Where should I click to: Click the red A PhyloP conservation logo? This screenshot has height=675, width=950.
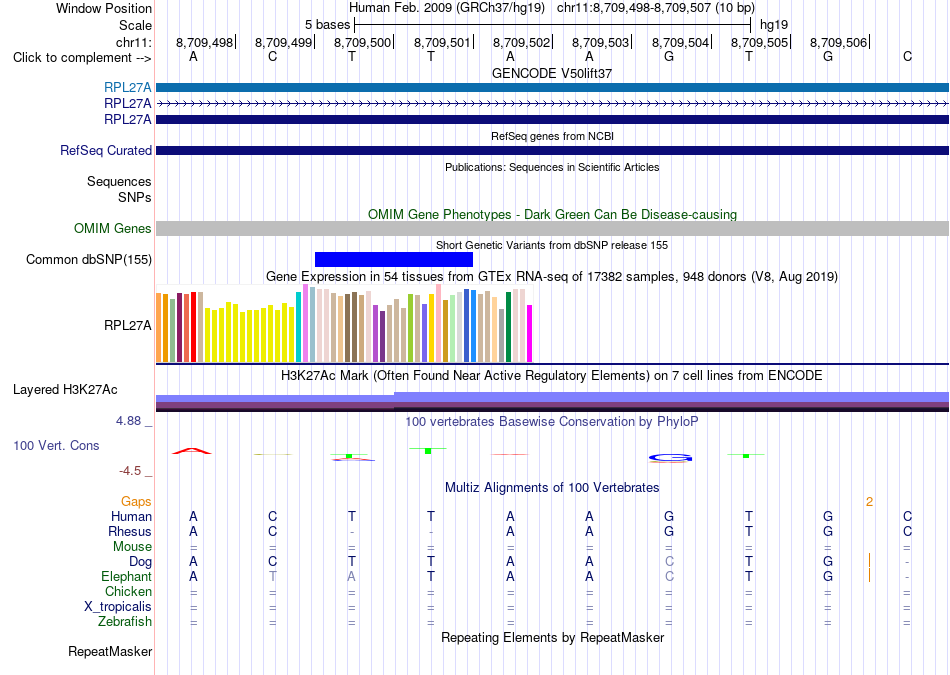[x=192, y=451]
